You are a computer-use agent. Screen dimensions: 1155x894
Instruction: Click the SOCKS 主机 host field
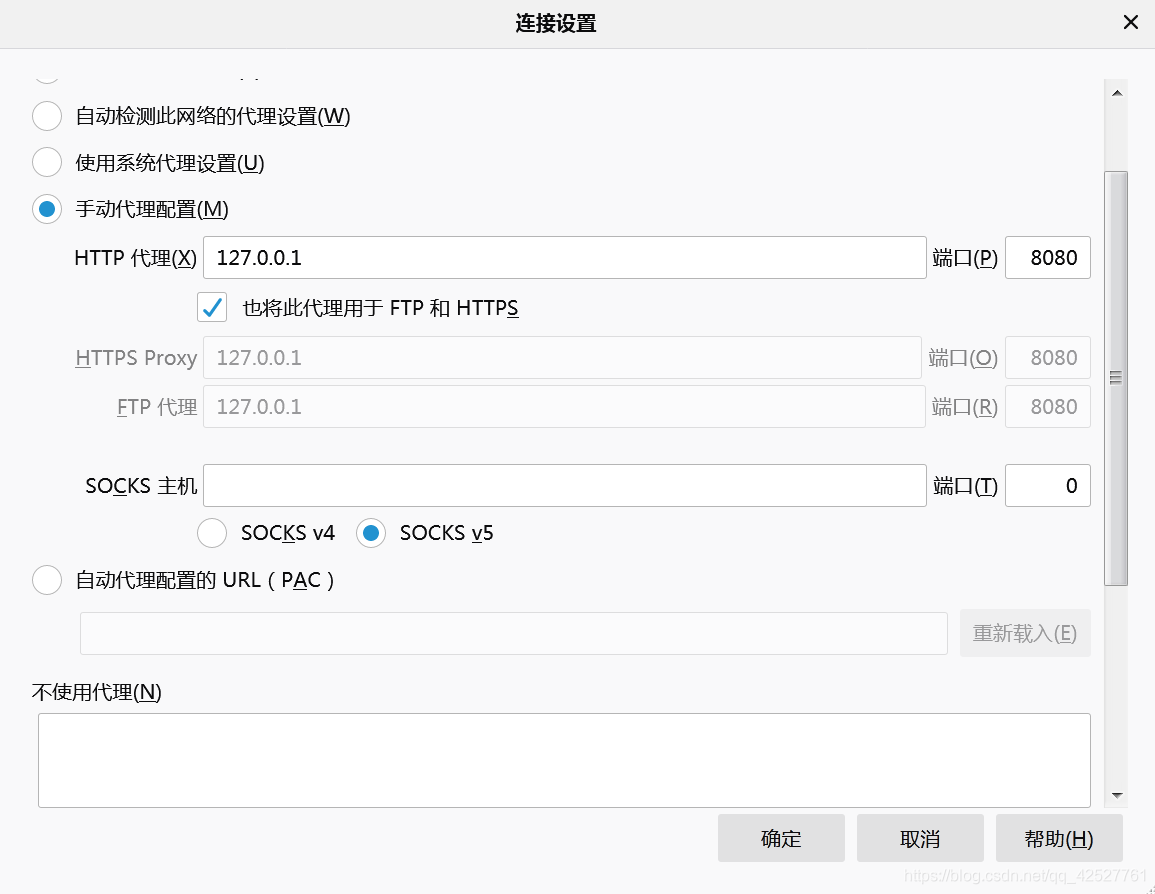pyautogui.click(x=564, y=485)
